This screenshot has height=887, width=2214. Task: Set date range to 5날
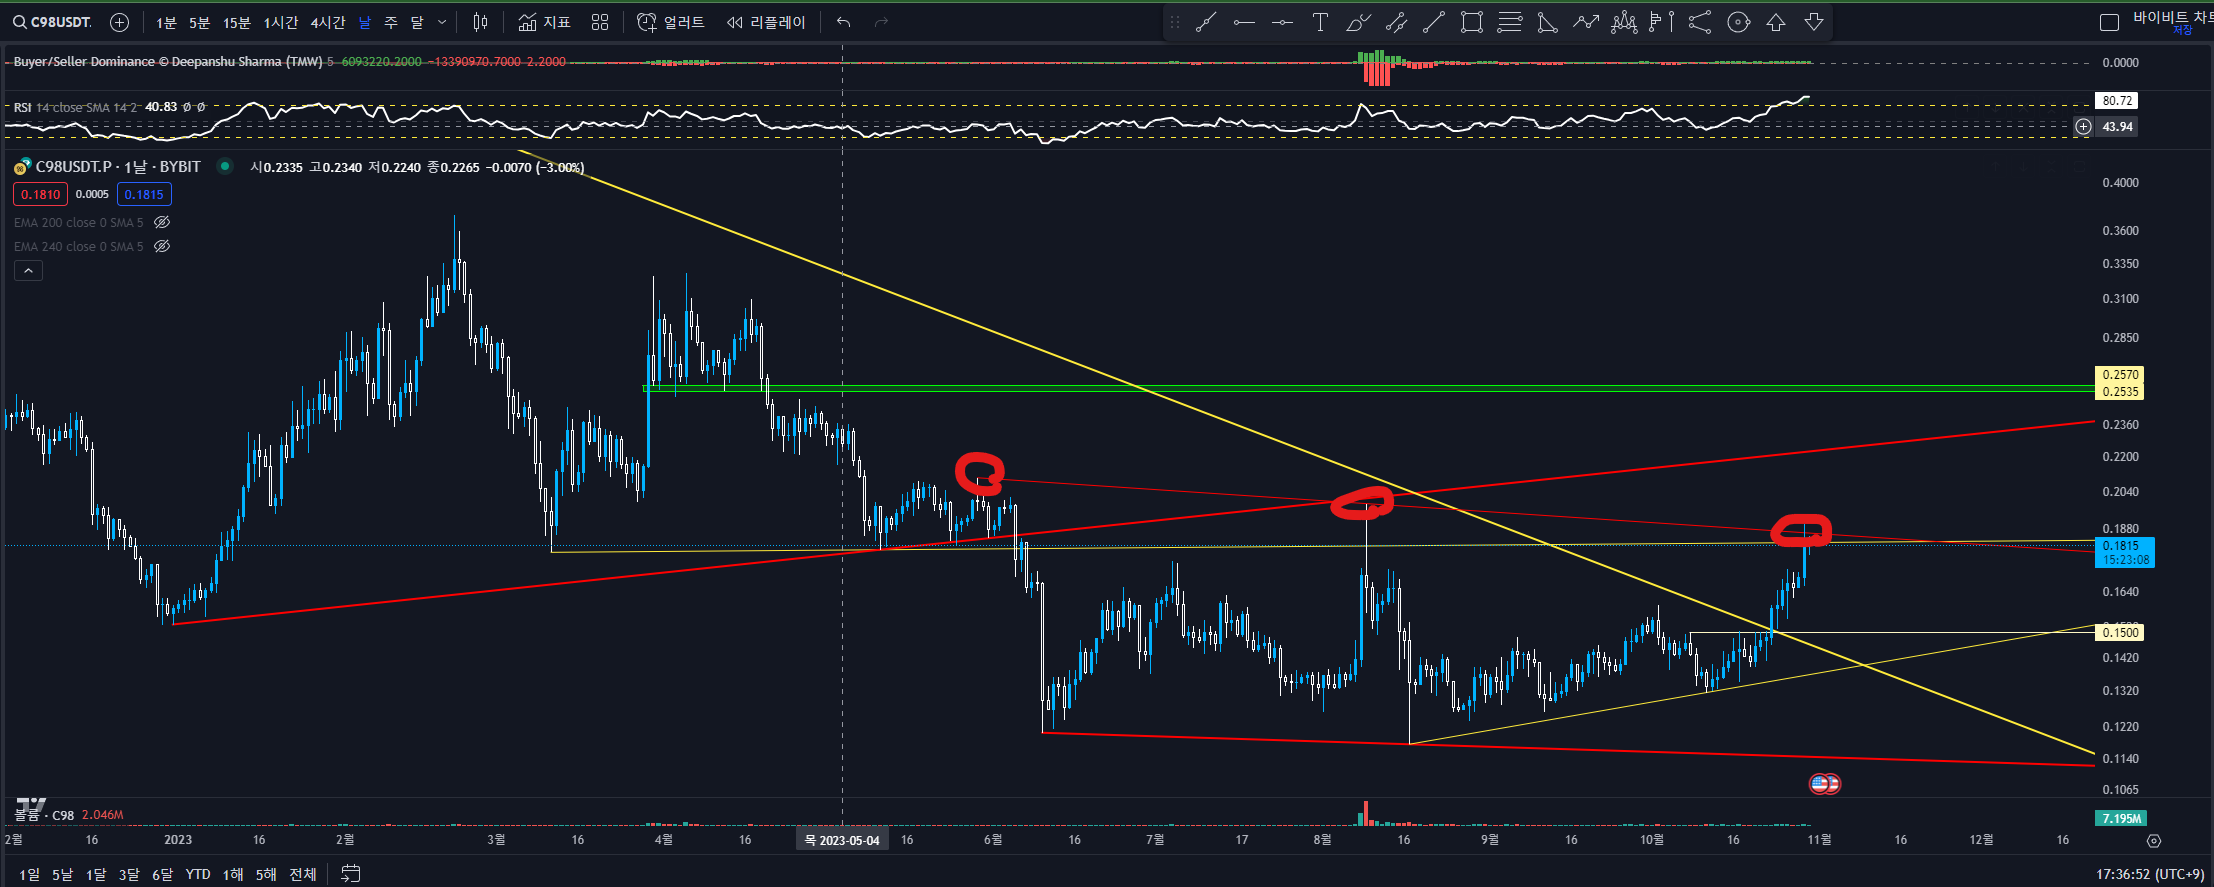[x=62, y=874]
